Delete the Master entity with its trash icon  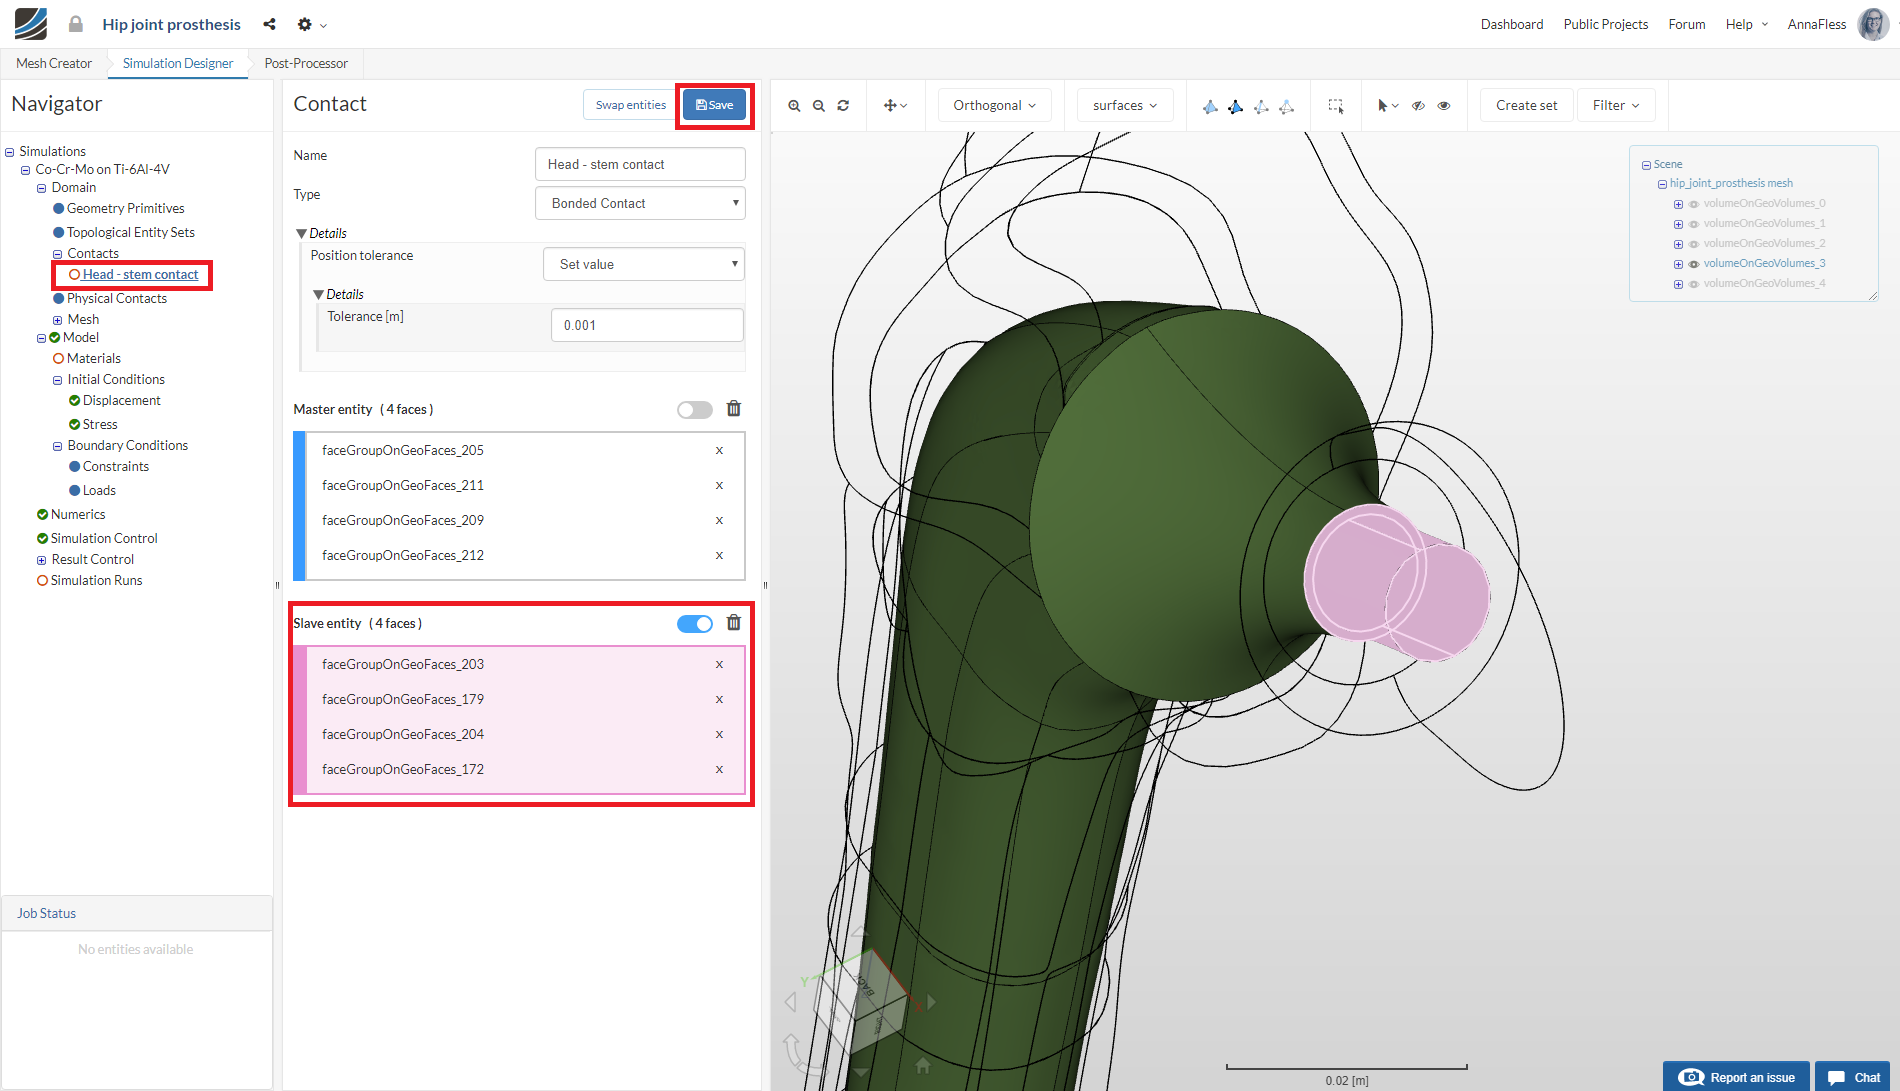pos(734,409)
